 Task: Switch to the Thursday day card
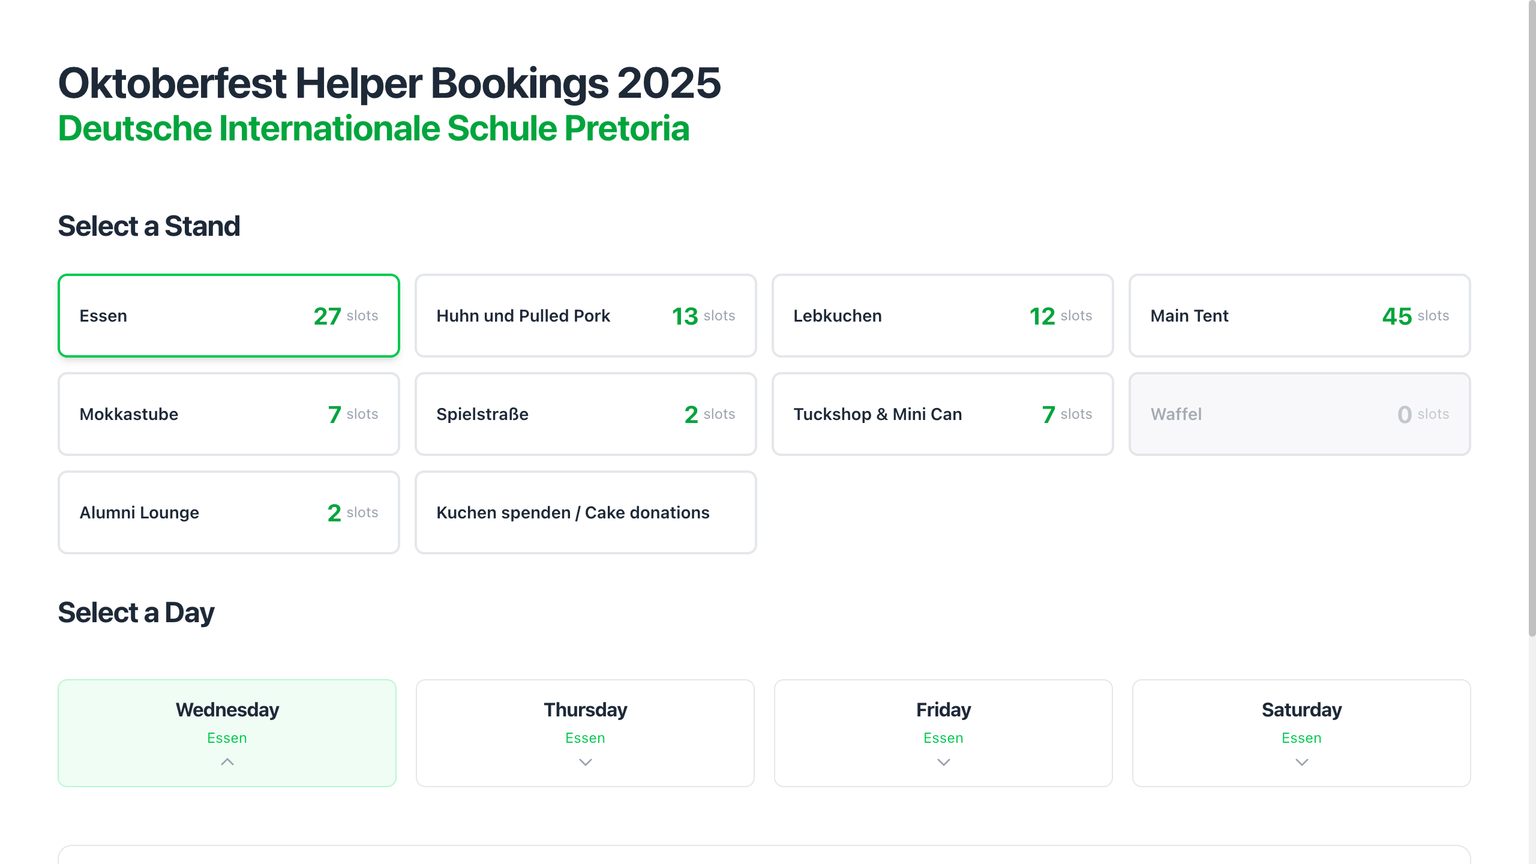coord(585,710)
